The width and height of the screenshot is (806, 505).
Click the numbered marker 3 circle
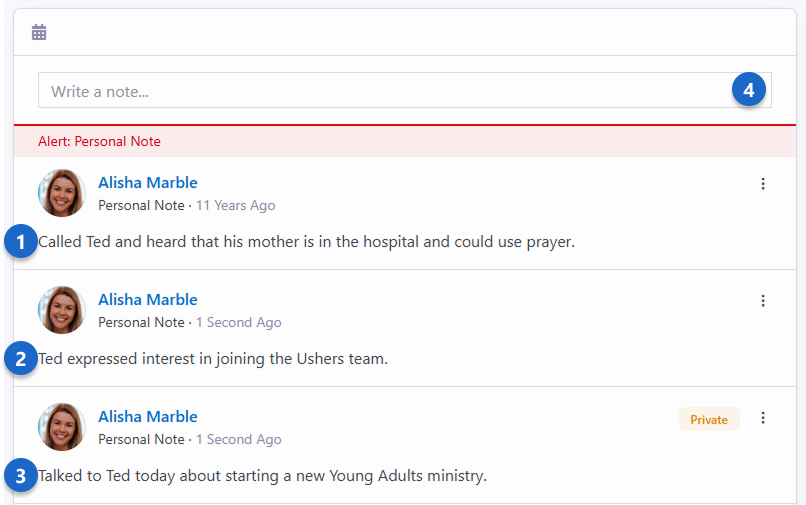tap(21, 476)
